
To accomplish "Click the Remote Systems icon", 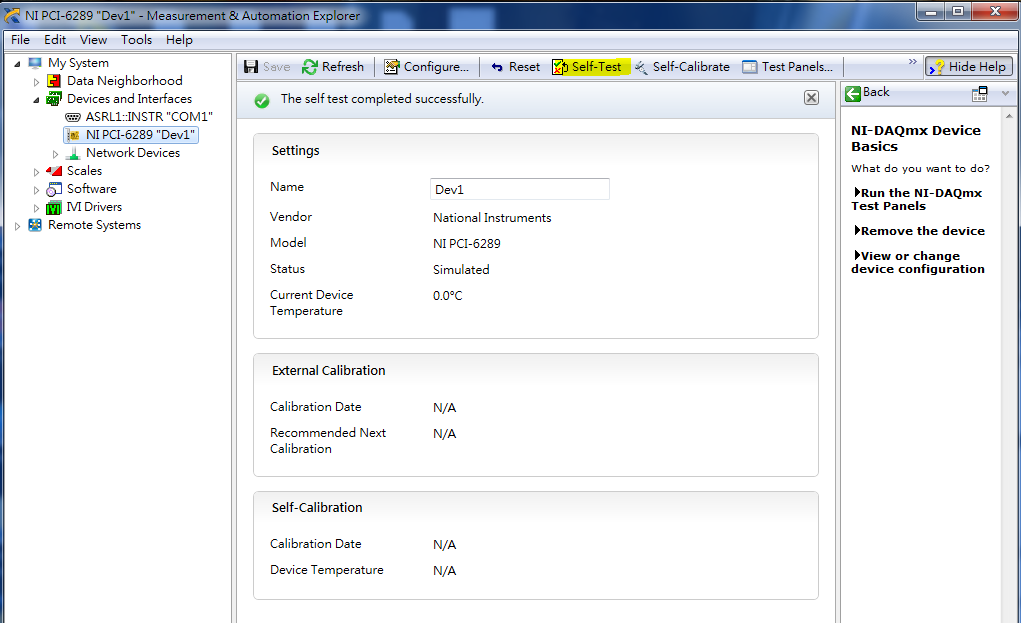I will [35, 225].
